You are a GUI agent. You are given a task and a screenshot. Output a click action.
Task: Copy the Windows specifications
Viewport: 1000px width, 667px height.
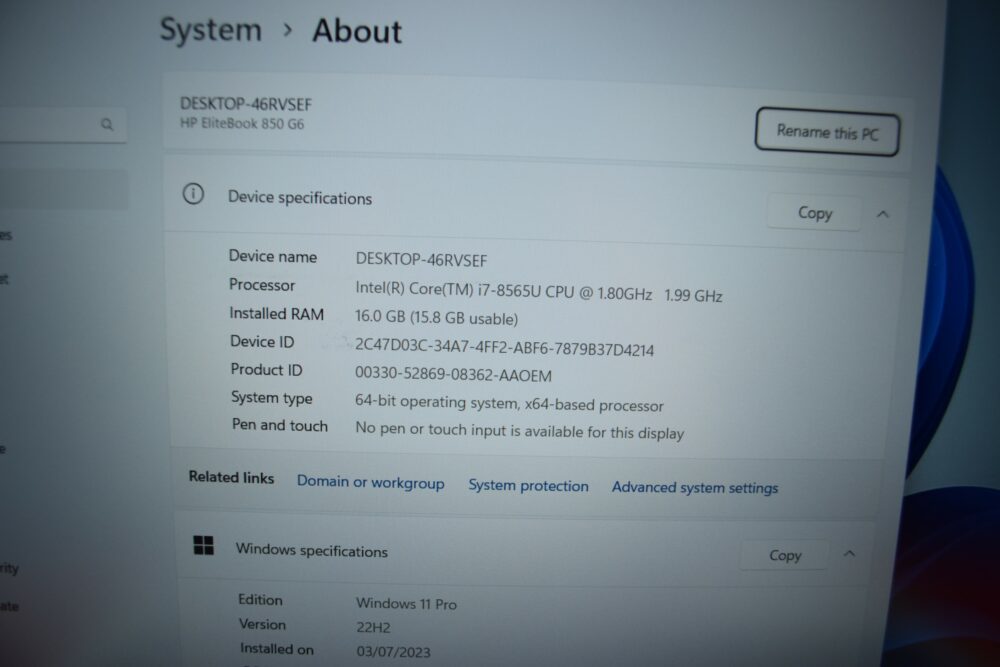tap(784, 555)
